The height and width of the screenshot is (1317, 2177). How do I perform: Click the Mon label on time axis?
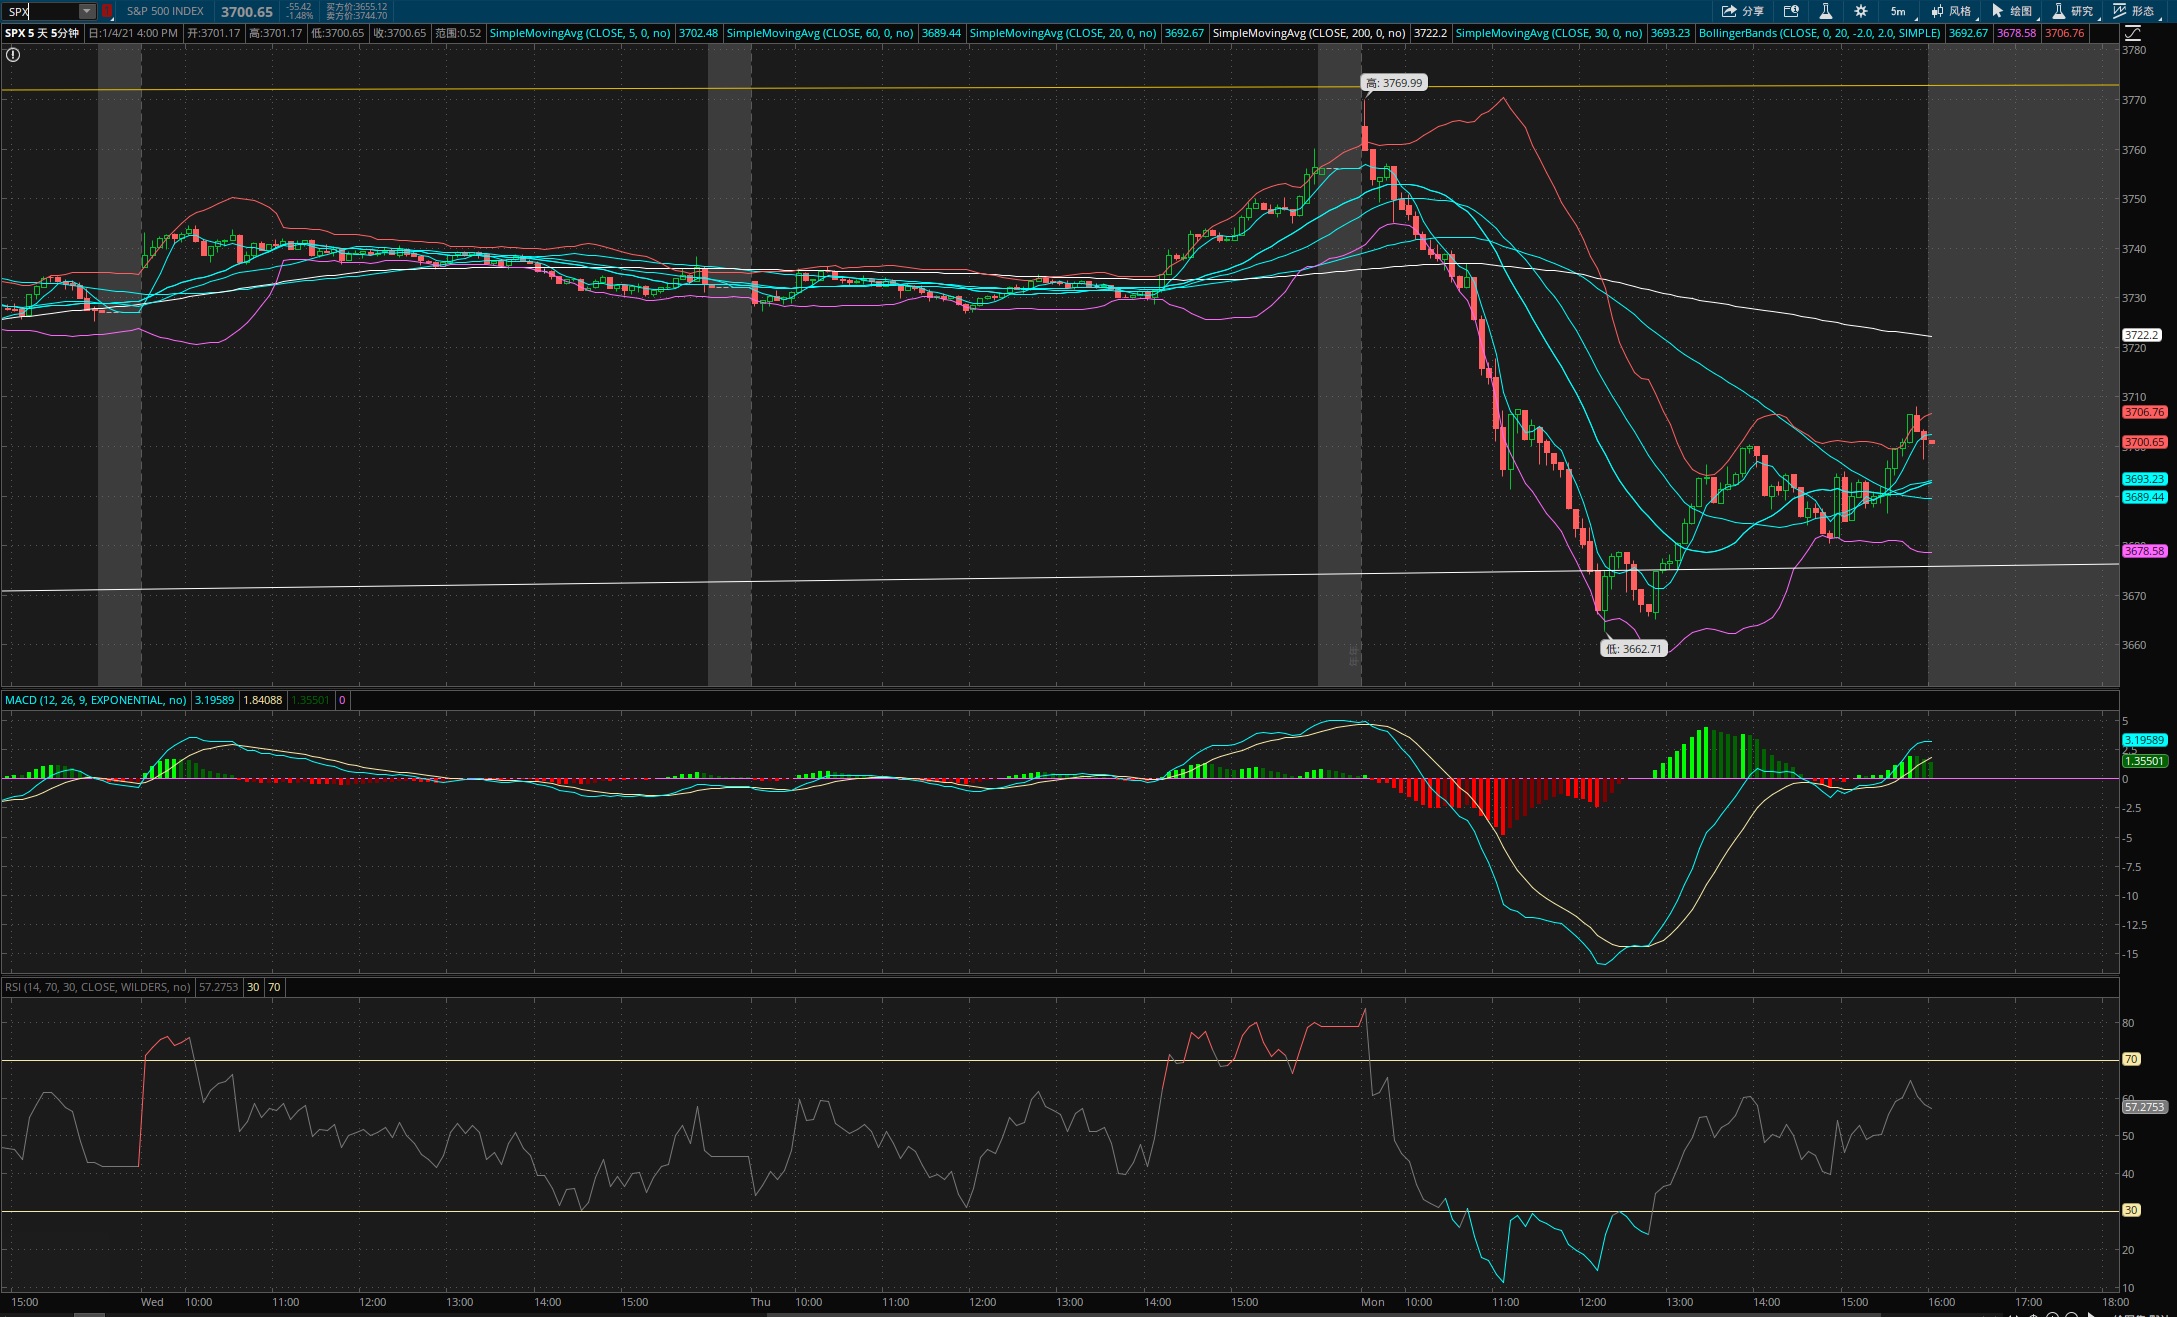pyautogui.click(x=1372, y=1302)
